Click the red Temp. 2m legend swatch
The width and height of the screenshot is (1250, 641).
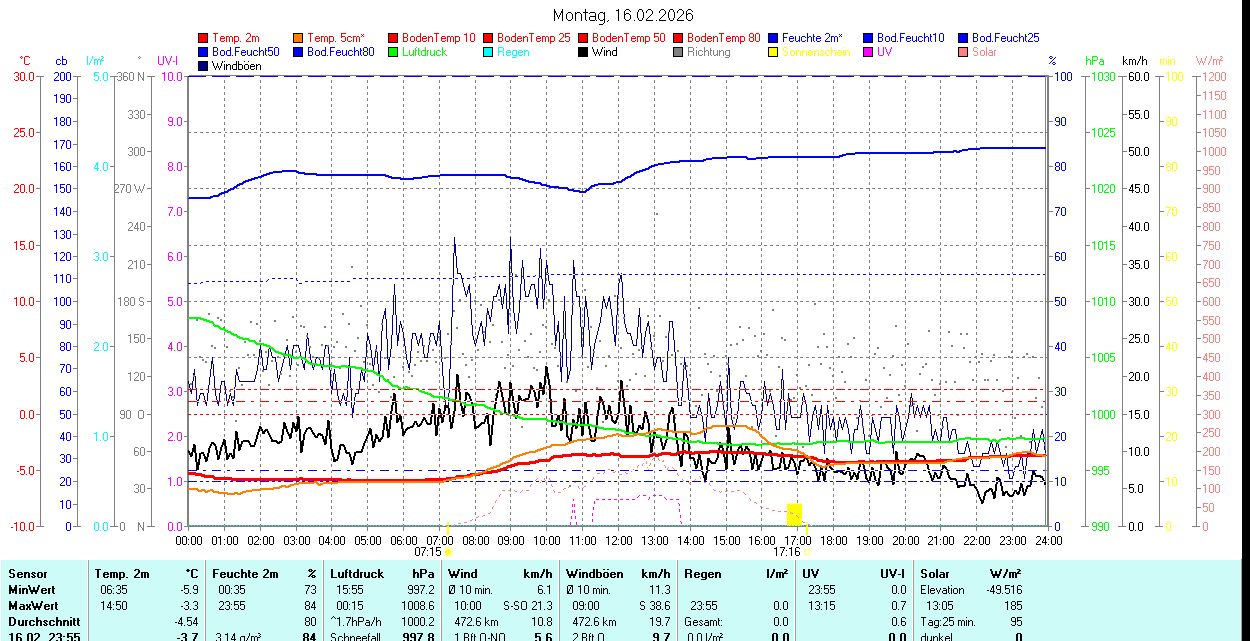204,38
